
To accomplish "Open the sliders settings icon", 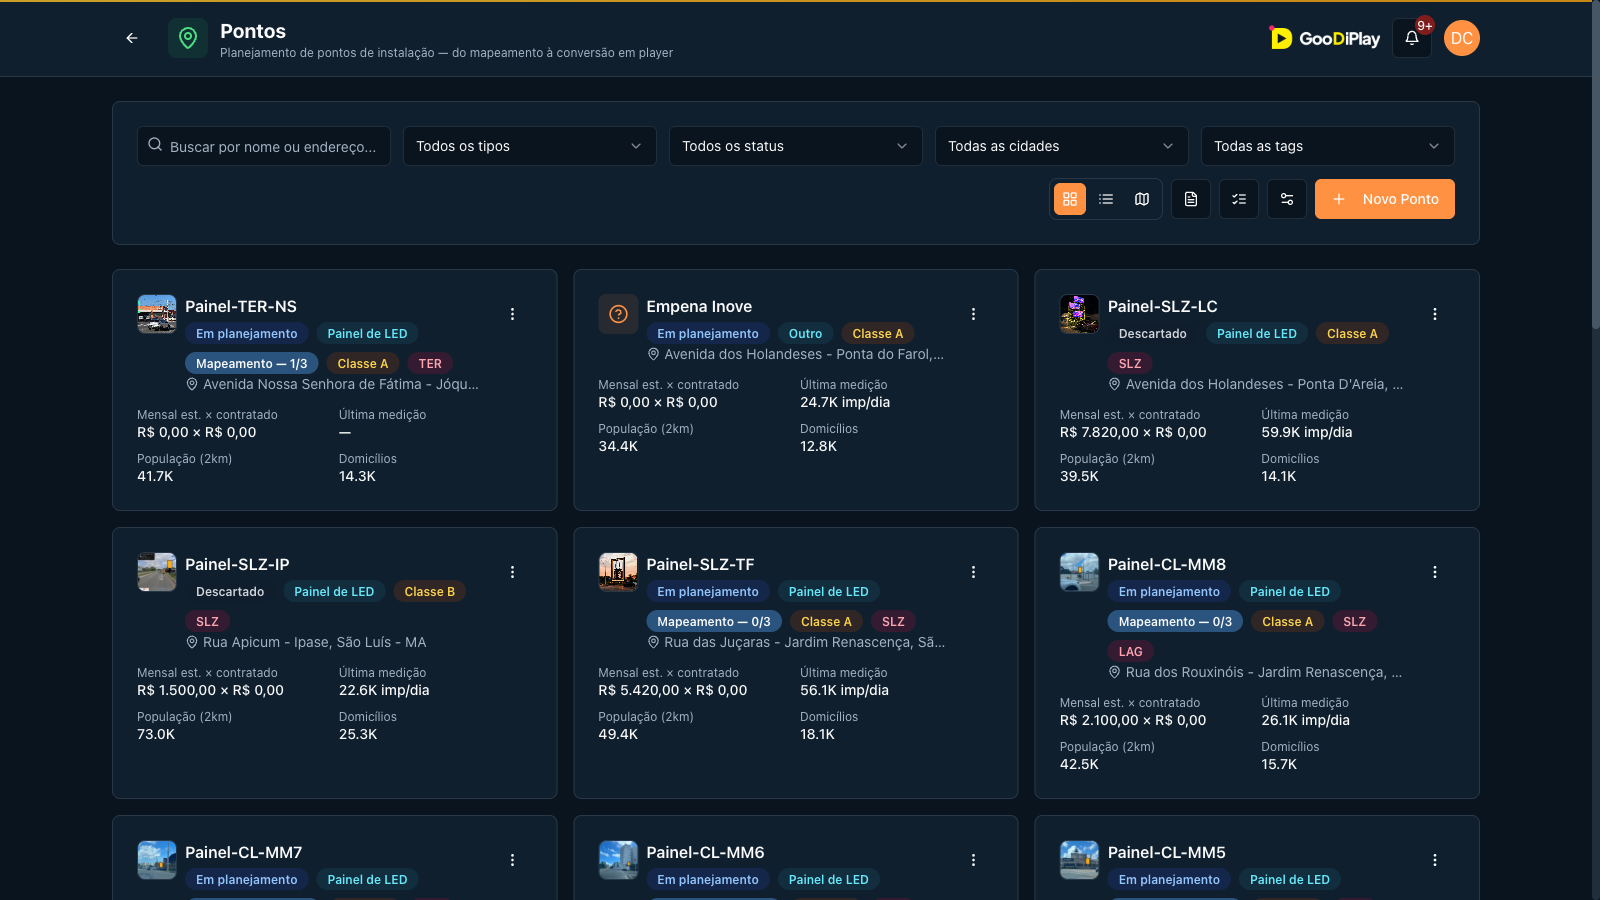I will pyautogui.click(x=1287, y=199).
